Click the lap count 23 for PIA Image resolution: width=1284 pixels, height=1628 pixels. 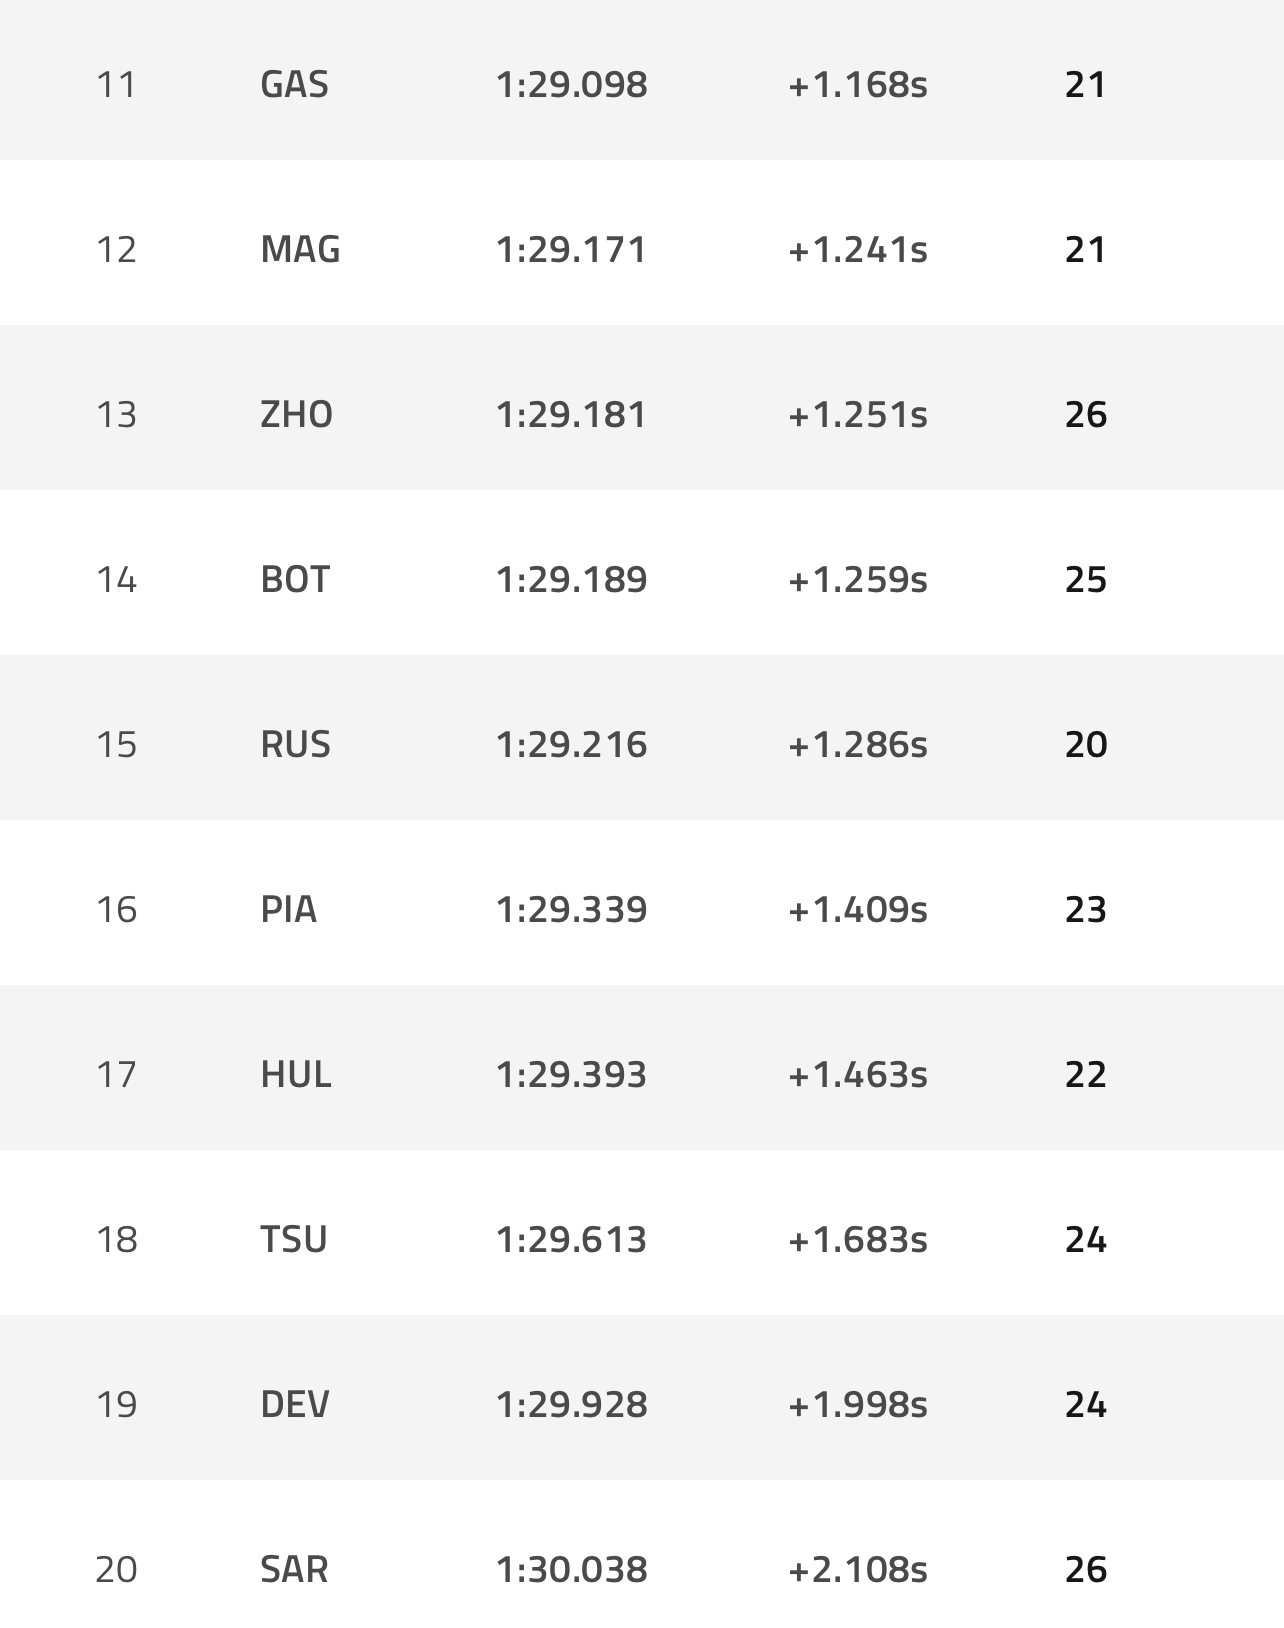(1085, 909)
